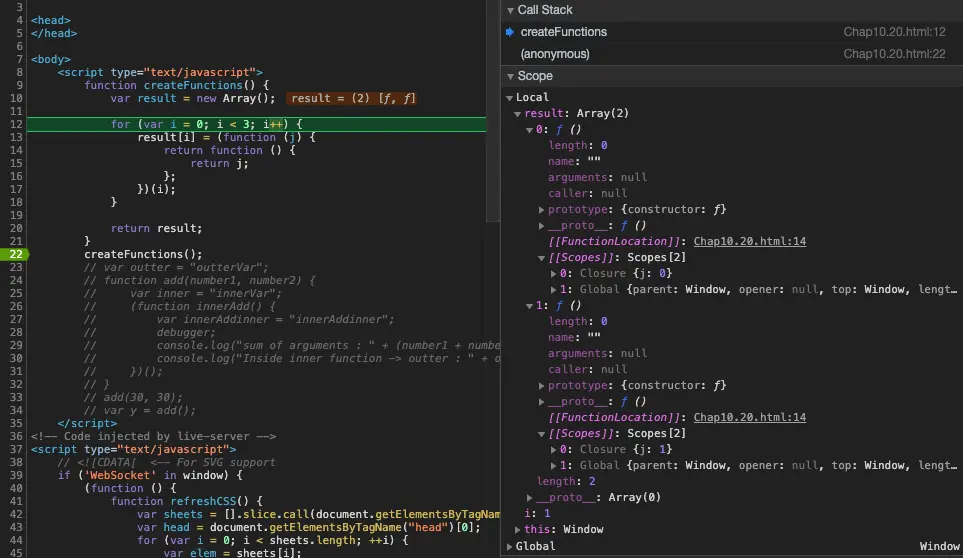Click line number 10 in gutter

pyautogui.click(x=16, y=98)
